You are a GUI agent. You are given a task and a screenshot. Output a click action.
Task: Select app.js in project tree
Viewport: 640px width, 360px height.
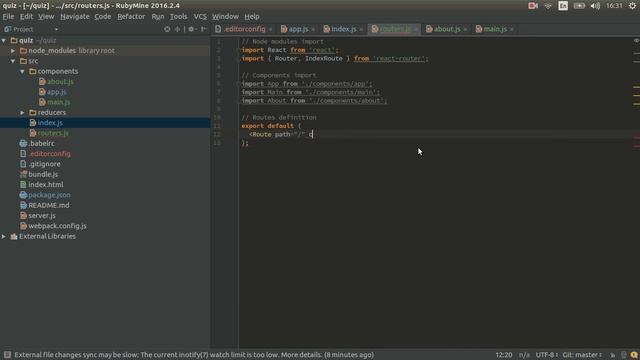[x=56, y=92]
